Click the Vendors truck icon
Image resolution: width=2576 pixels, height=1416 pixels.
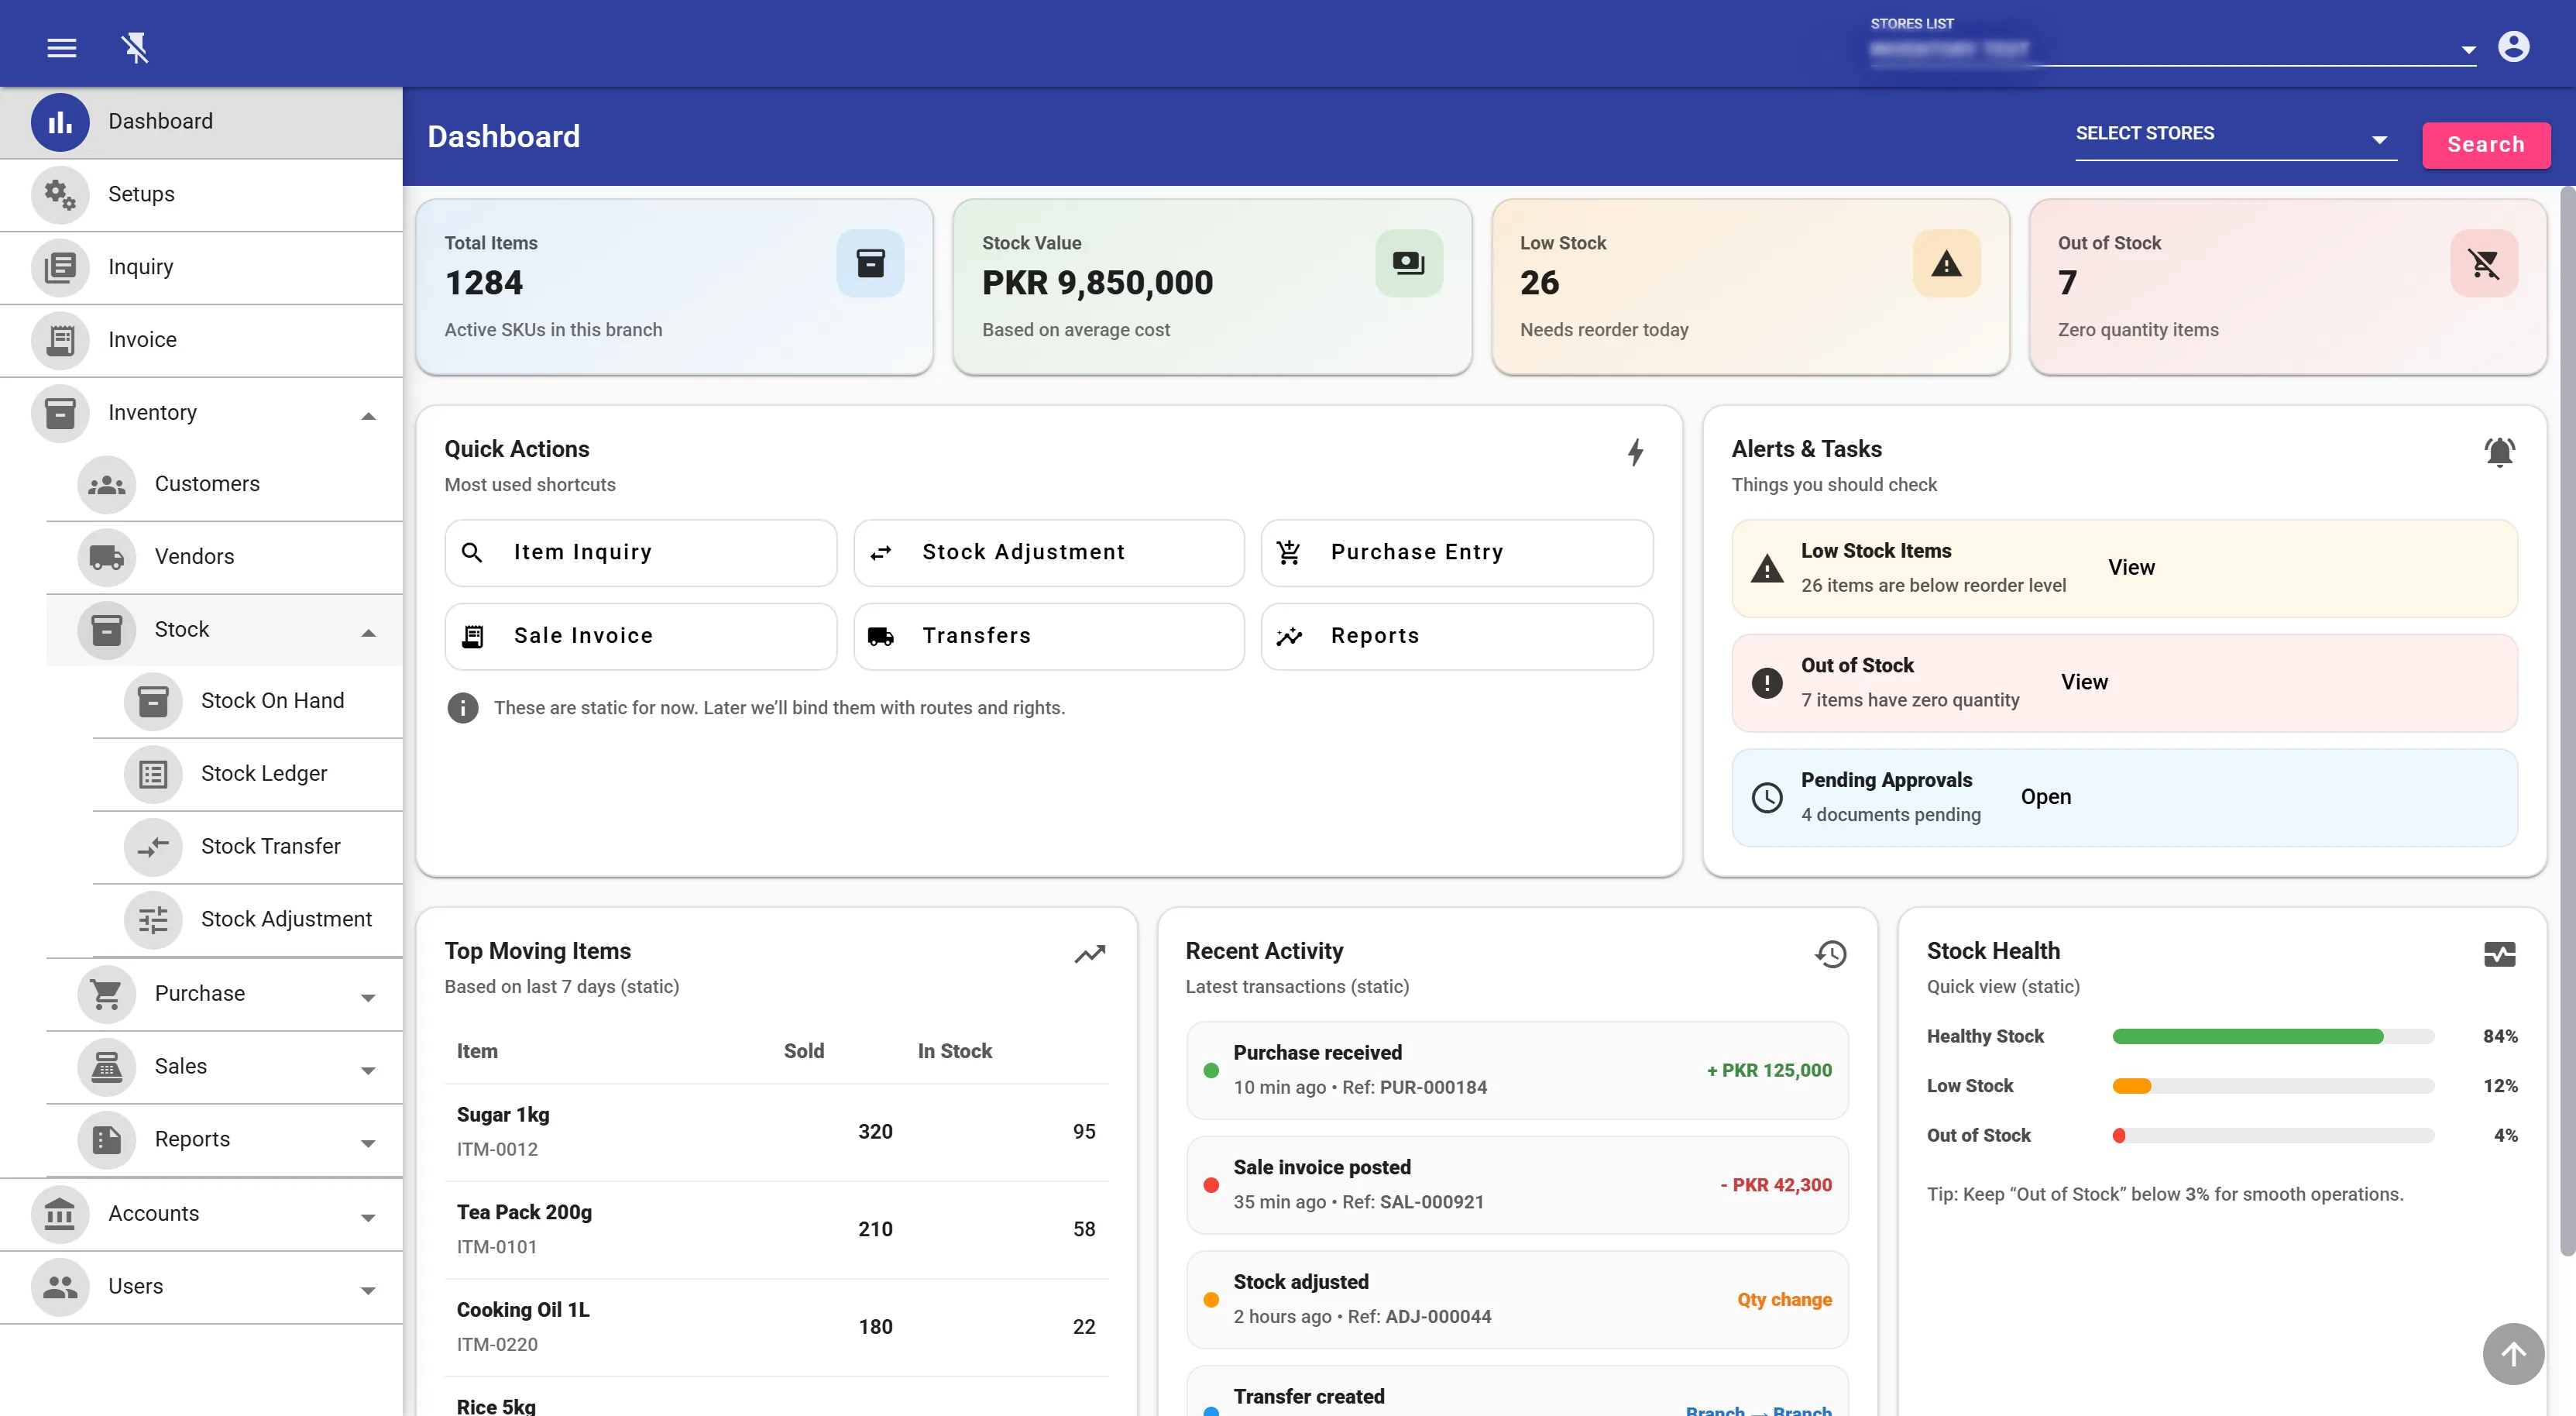point(106,558)
